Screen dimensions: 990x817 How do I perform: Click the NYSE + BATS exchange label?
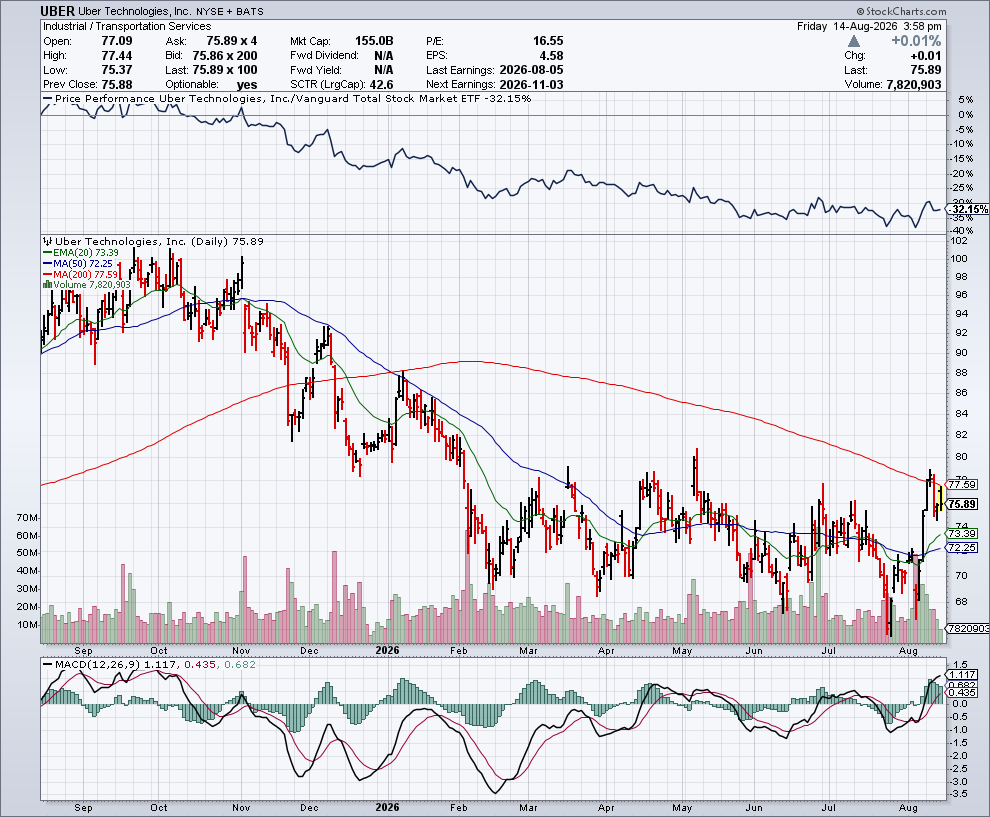click(232, 11)
